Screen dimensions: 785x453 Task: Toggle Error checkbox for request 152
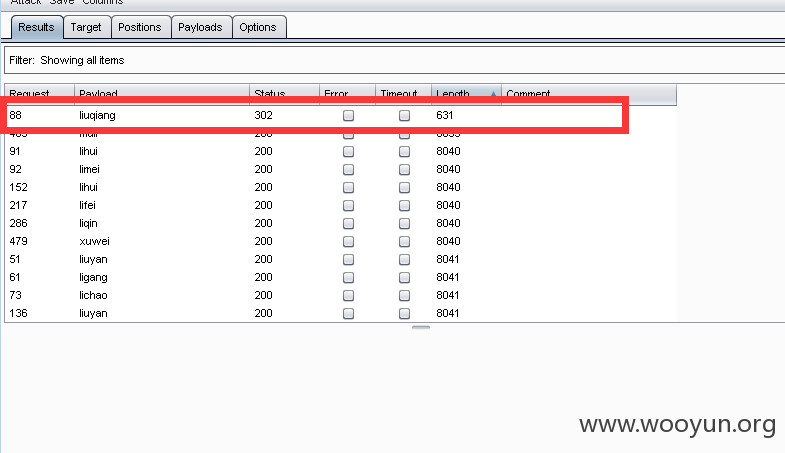click(x=348, y=188)
